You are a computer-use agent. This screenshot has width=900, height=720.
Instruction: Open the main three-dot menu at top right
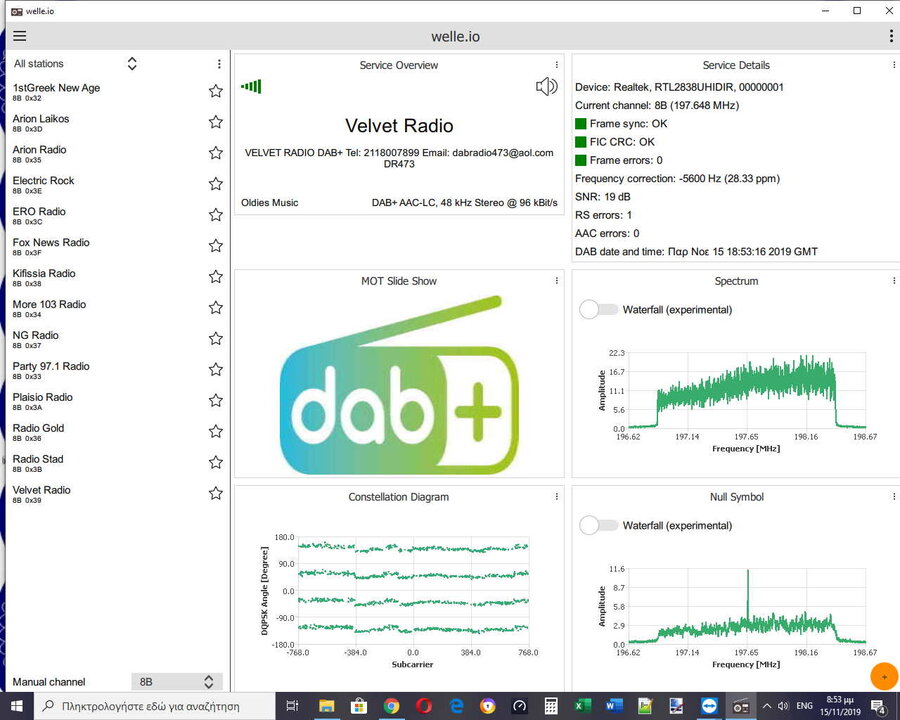891,36
